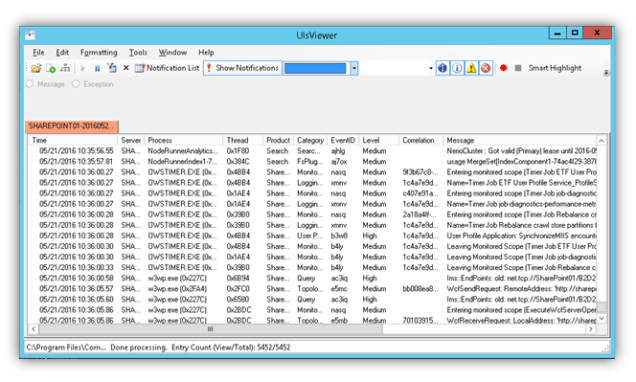
Task: Click the horizontal scrollbar left arrow
Action: tap(33, 329)
